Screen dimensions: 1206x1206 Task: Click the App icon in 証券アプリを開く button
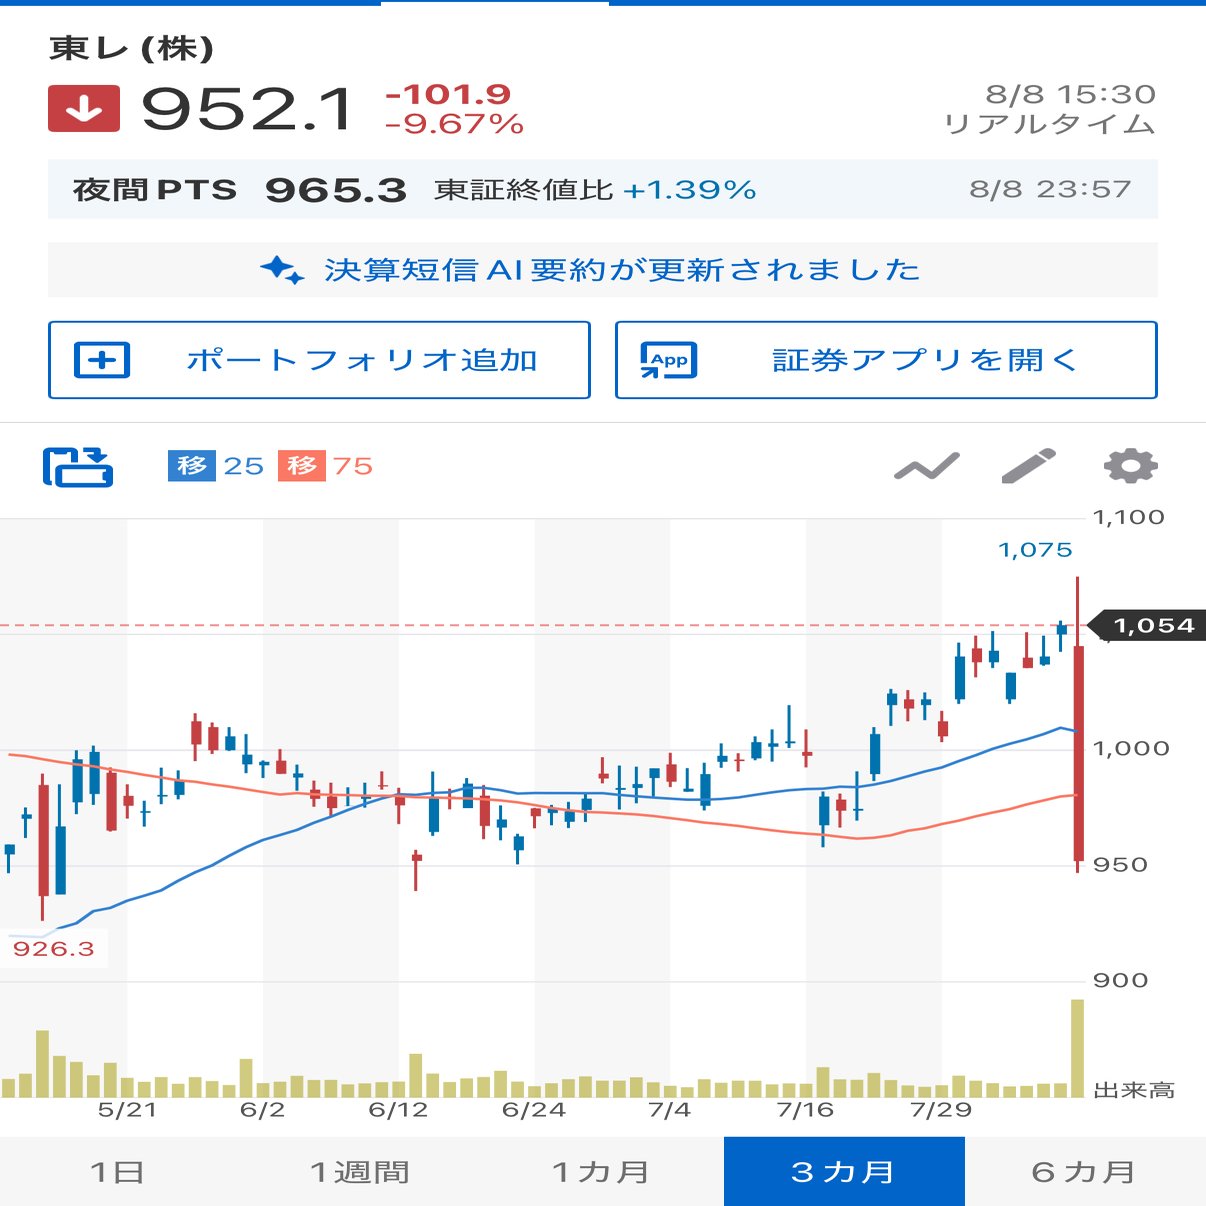coord(665,361)
